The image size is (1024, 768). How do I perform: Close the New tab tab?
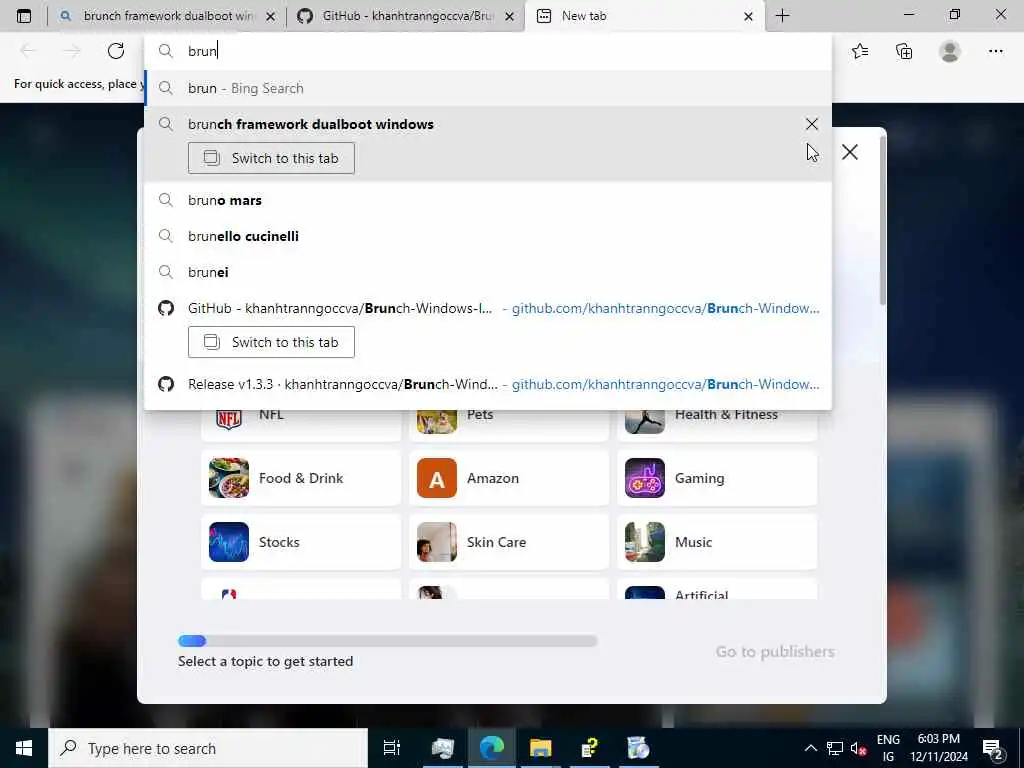coord(748,16)
